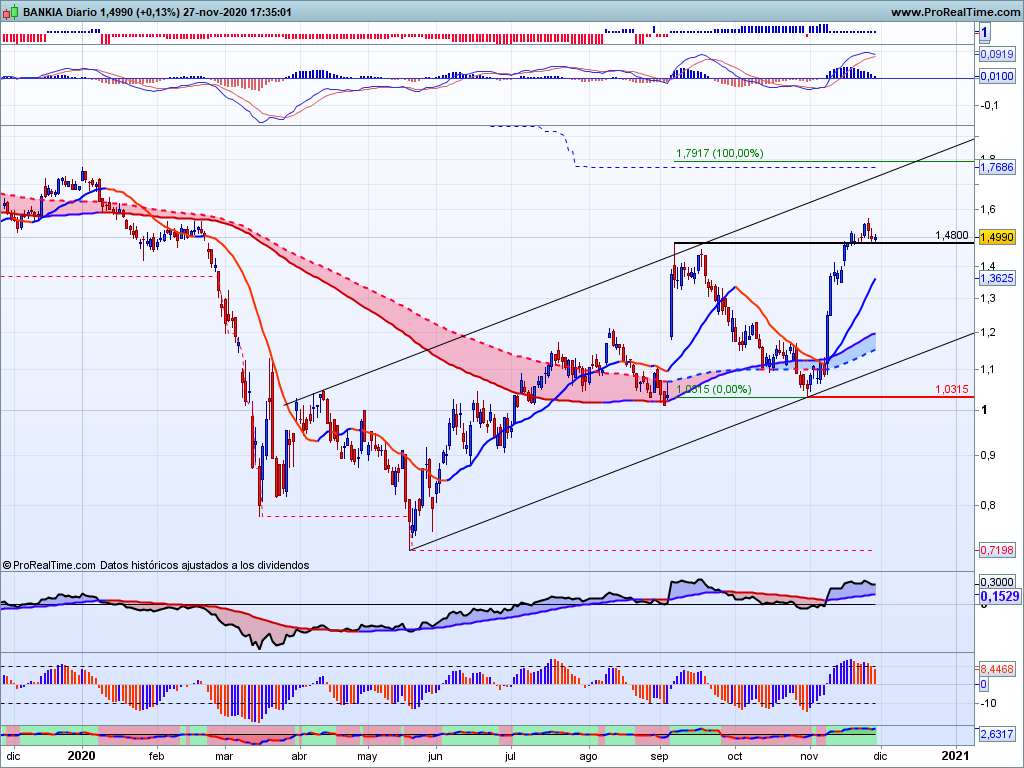Click the red 0,7198 low price label
The image size is (1024, 768).
(x=997, y=551)
